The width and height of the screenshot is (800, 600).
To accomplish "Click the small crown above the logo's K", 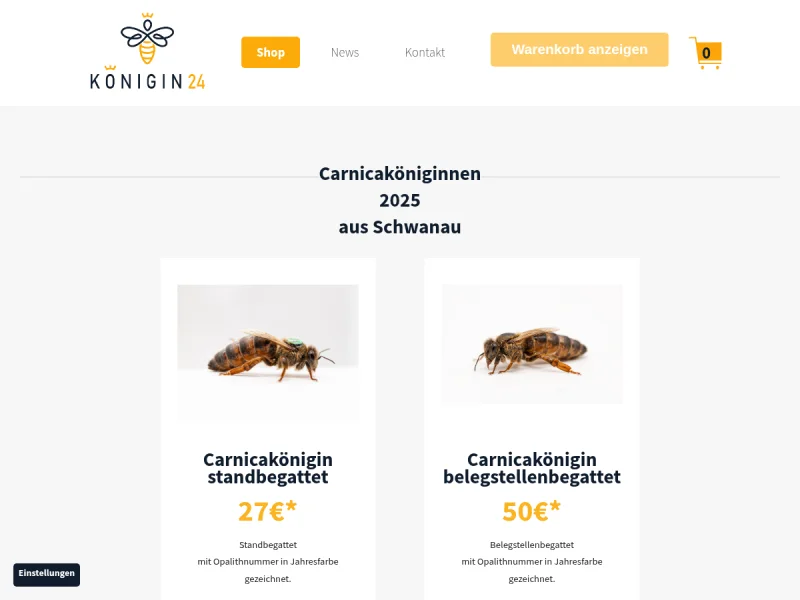I will (x=110, y=67).
